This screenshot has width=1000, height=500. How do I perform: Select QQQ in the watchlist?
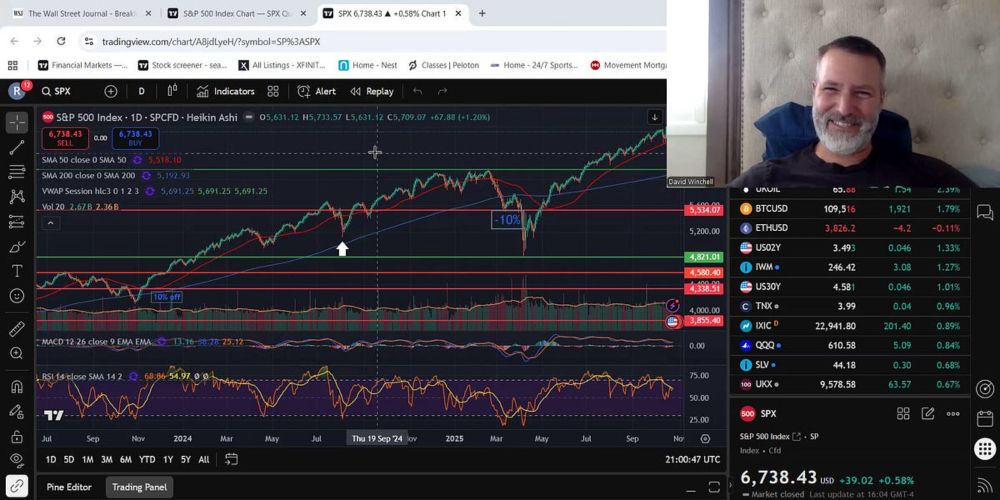(851, 345)
